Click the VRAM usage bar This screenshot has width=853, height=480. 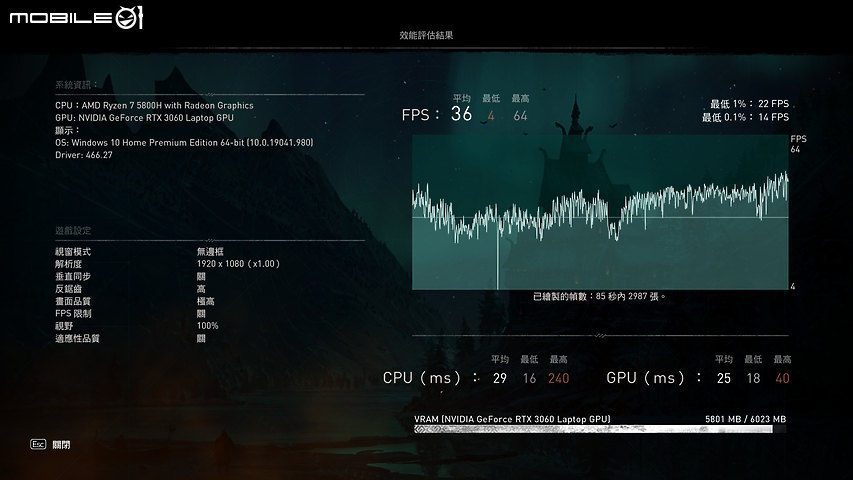(600, 429)
